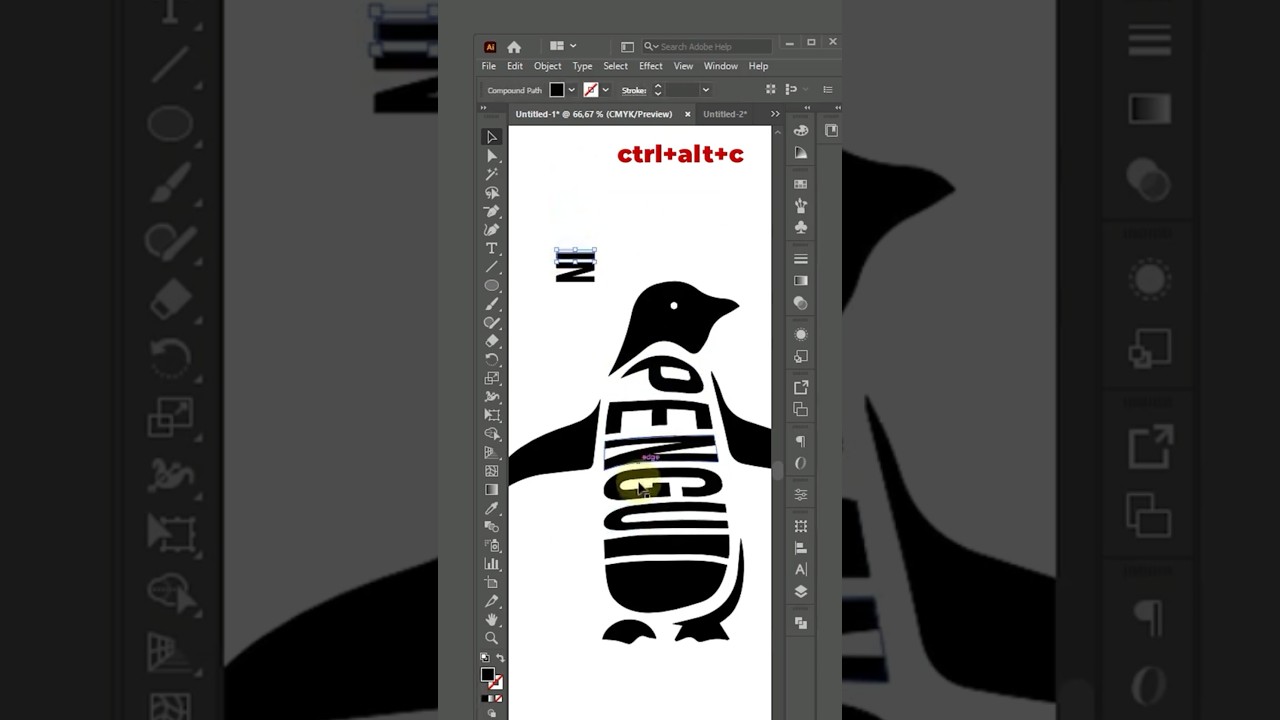
Task: Select the Selection tool (black arrow)
Action: [492, 137]
